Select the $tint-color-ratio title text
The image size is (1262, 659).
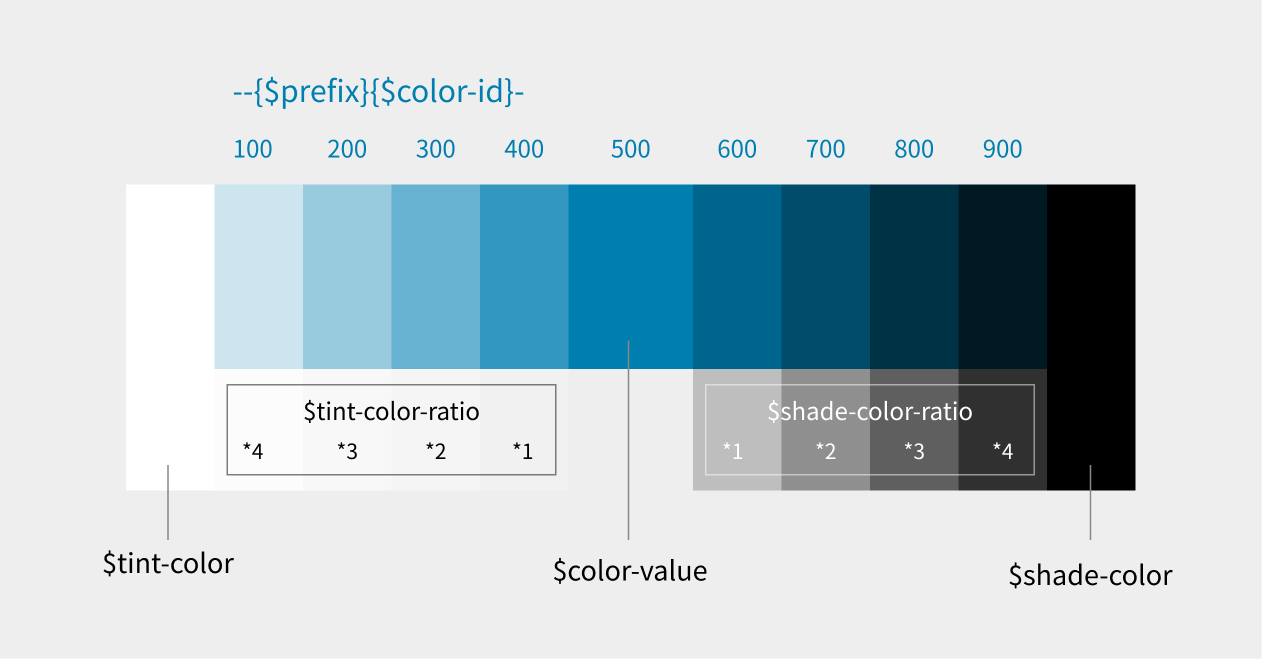pos(391,411)
